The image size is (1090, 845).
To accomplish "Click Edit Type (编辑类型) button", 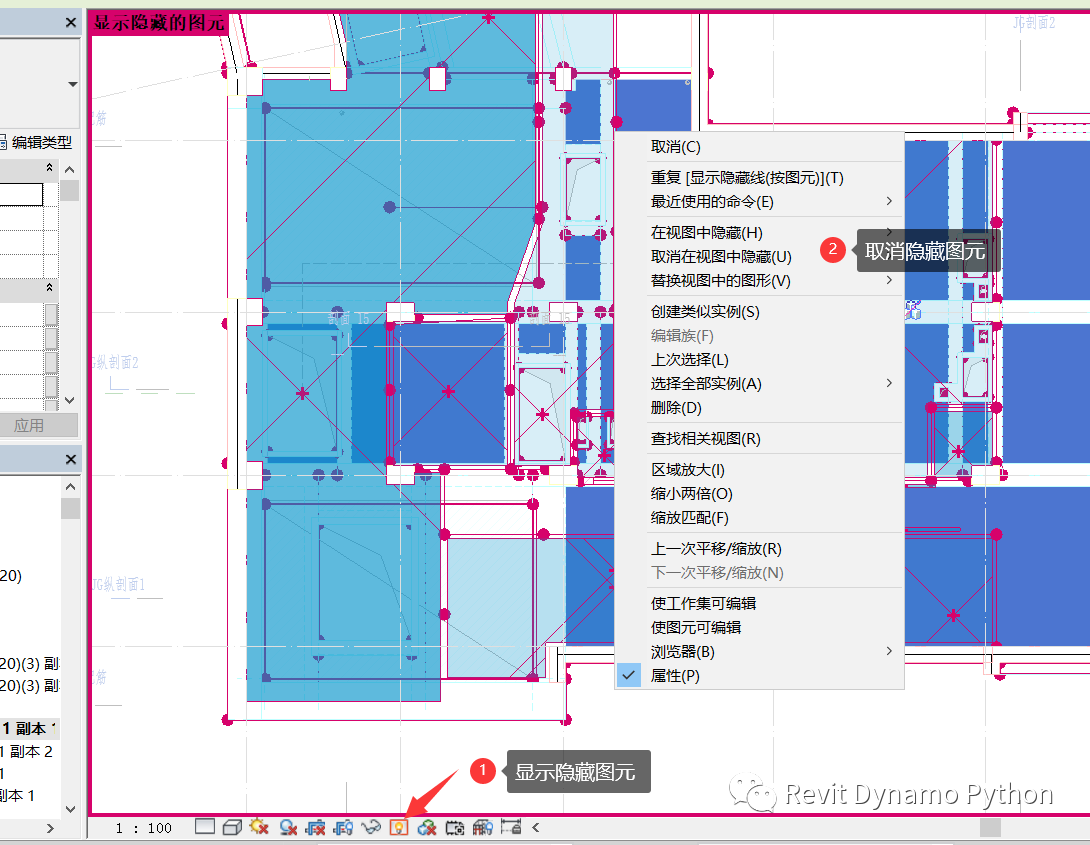I will 36,142.
